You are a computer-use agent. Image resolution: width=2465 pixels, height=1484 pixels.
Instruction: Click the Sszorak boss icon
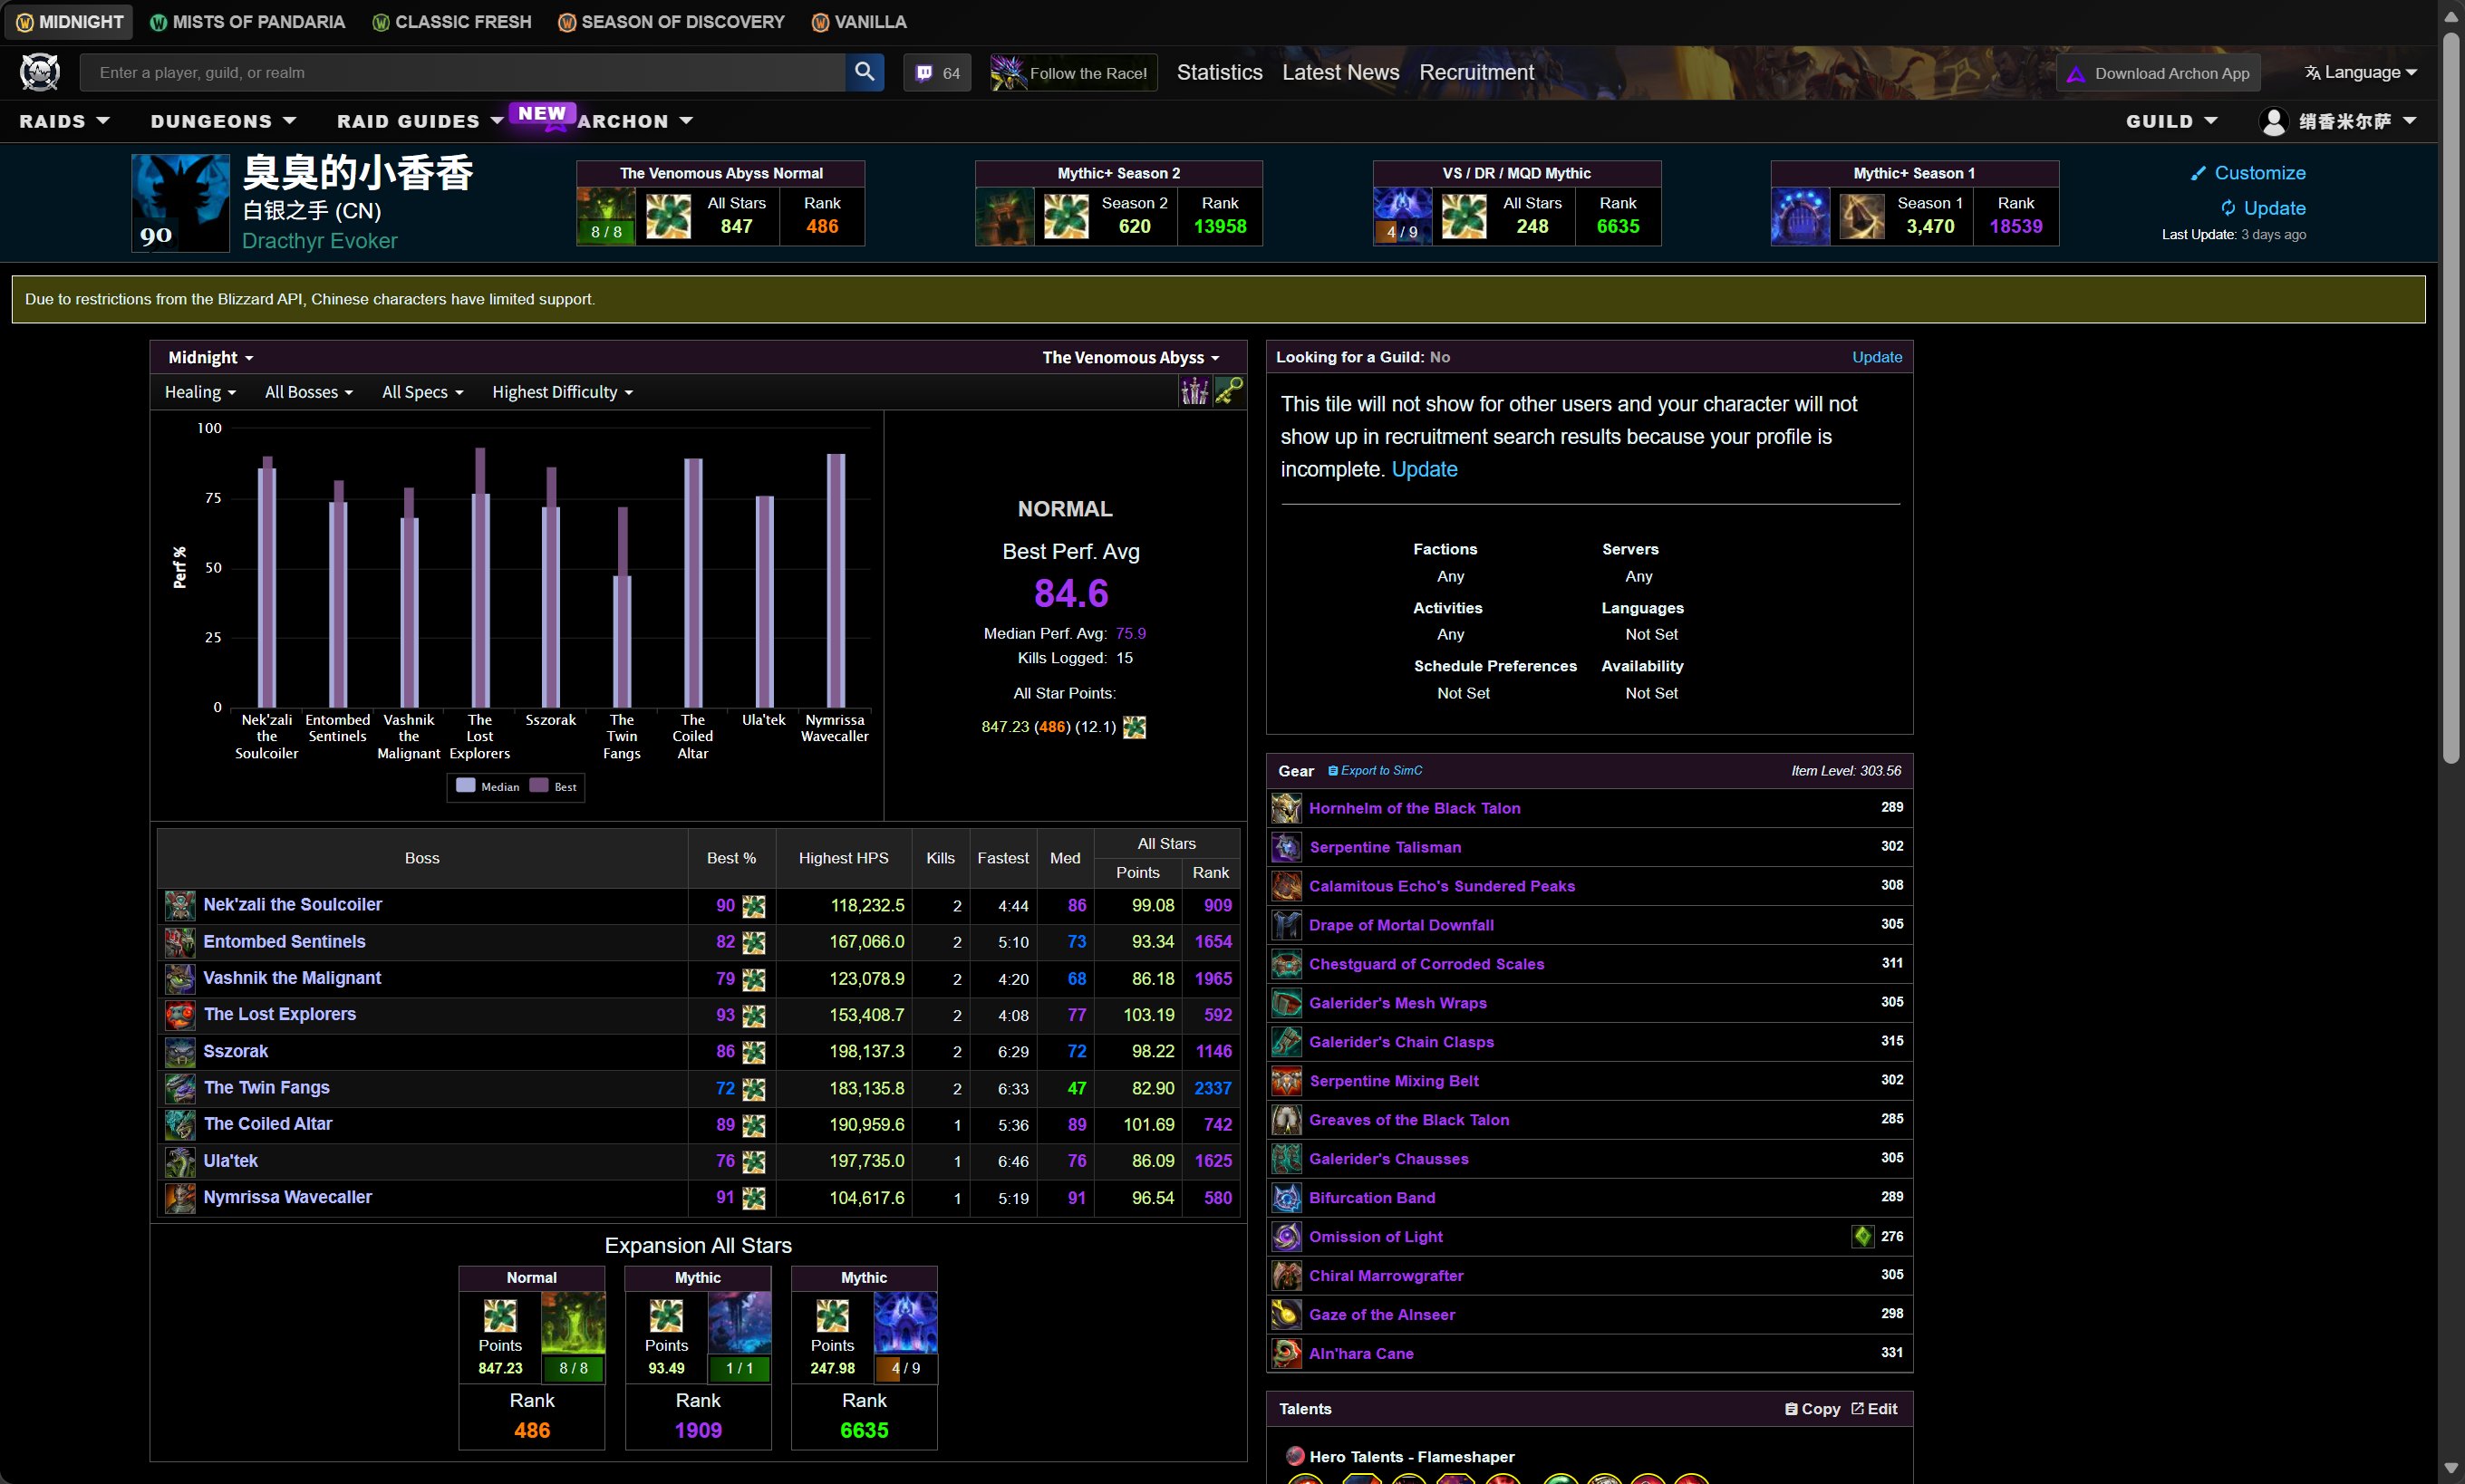coord(180,1052)
